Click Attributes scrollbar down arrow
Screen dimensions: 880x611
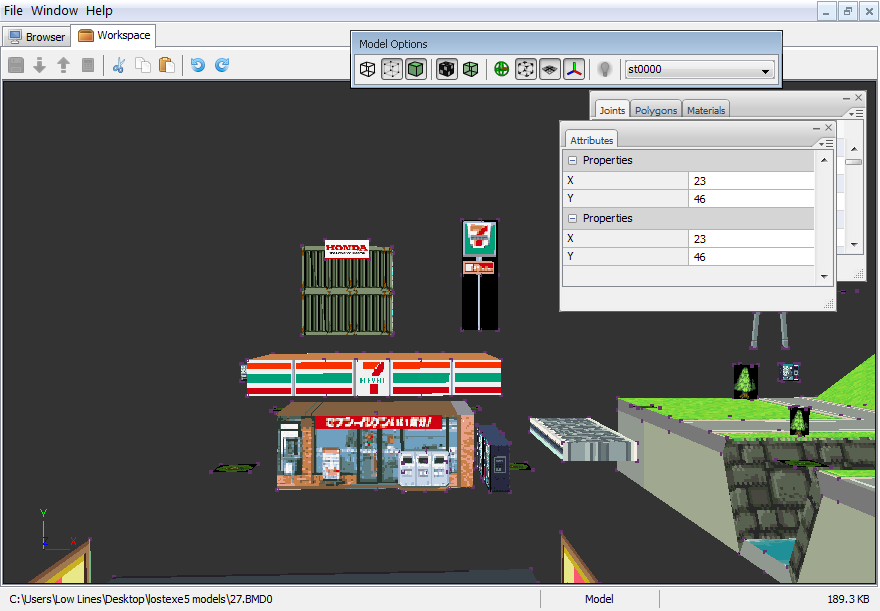pos(824,277)
